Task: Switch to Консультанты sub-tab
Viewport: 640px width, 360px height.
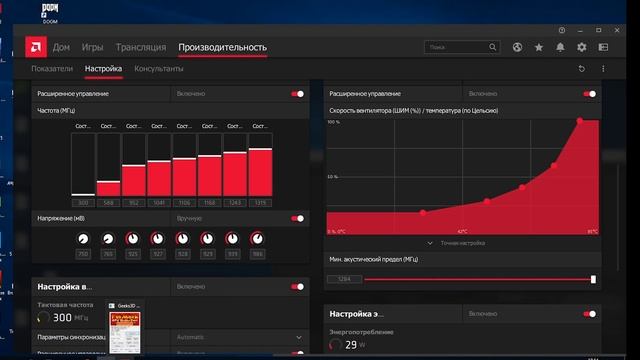Action: (x=159, y=69)
